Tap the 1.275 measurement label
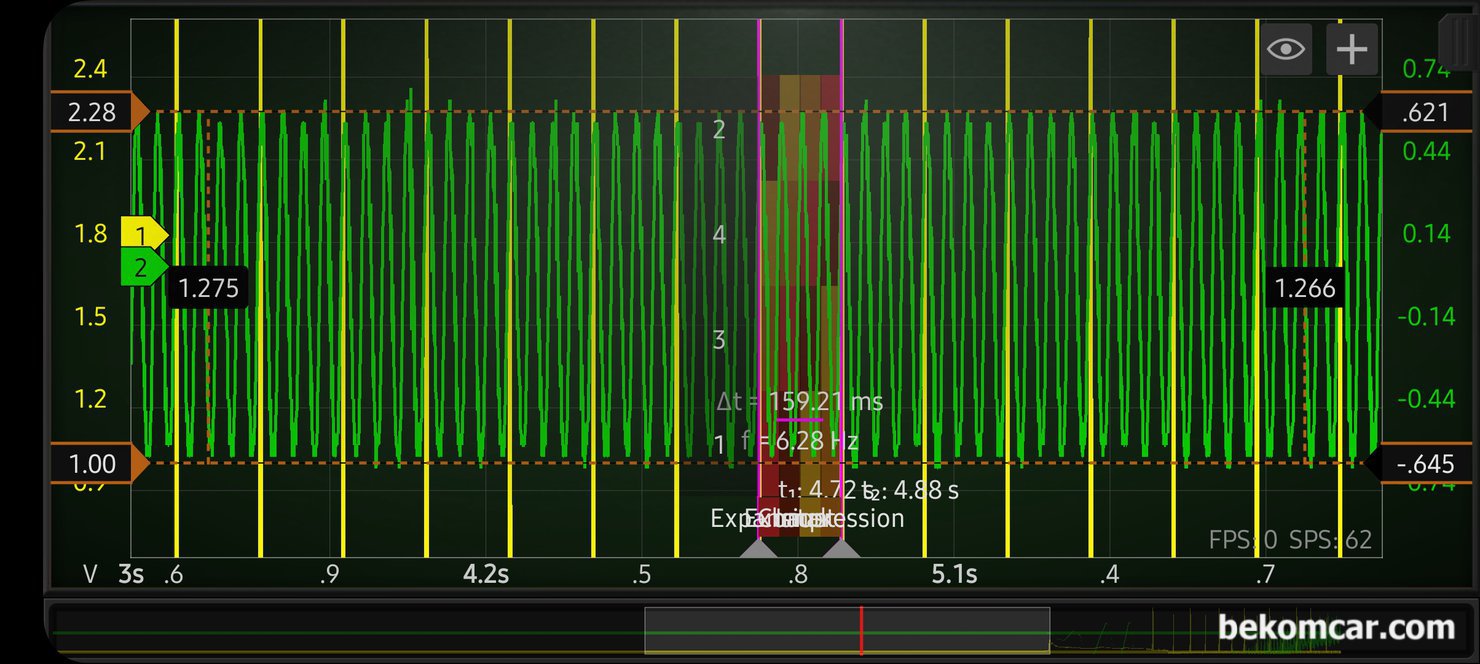This screenshot has height=664, width=1480. pos(208,289)
